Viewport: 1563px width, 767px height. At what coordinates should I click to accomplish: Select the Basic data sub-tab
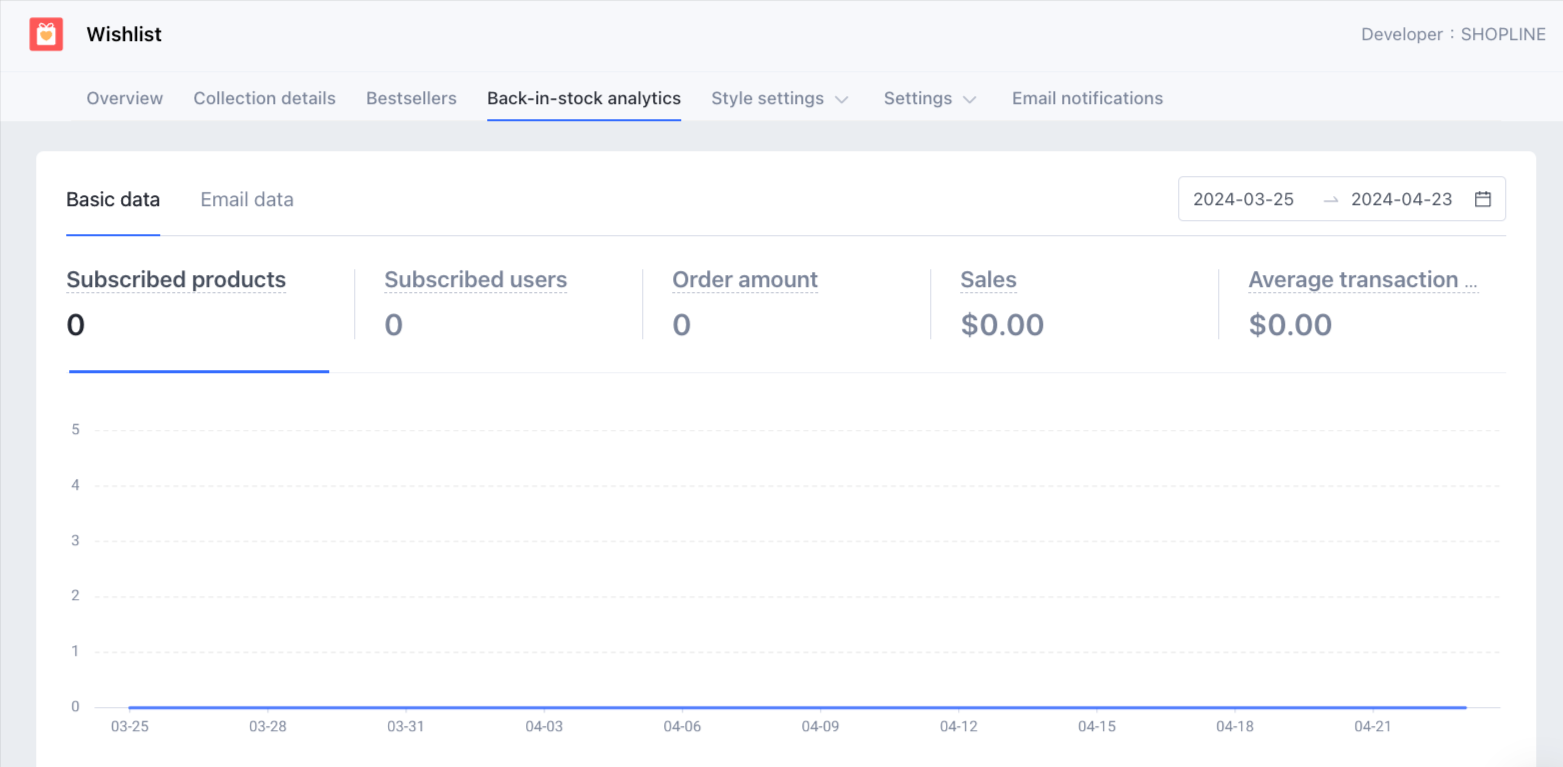(113, 199)
